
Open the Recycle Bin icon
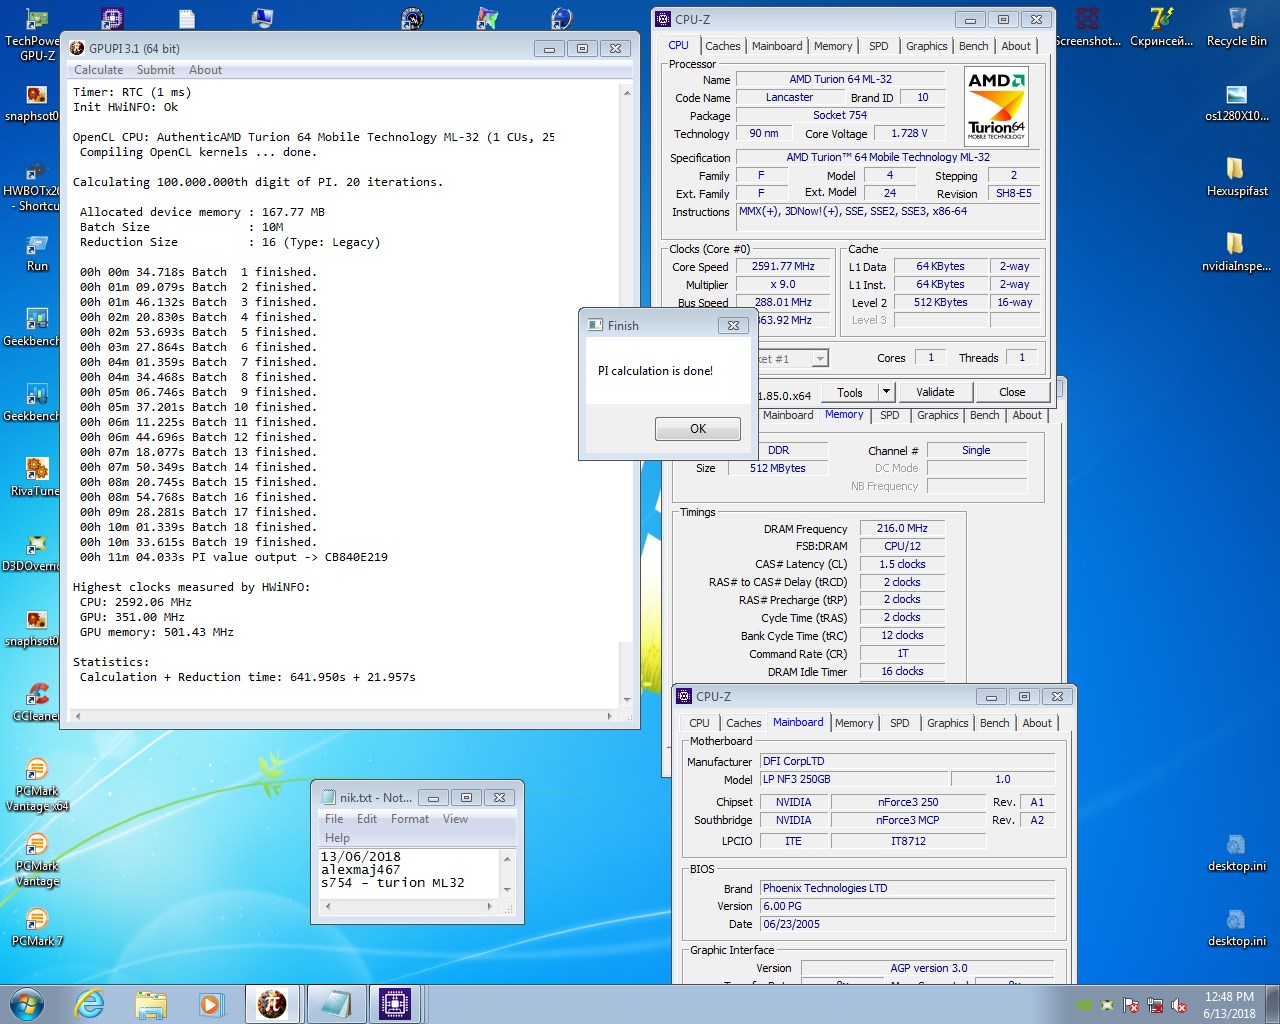(x=1237, y=28)
